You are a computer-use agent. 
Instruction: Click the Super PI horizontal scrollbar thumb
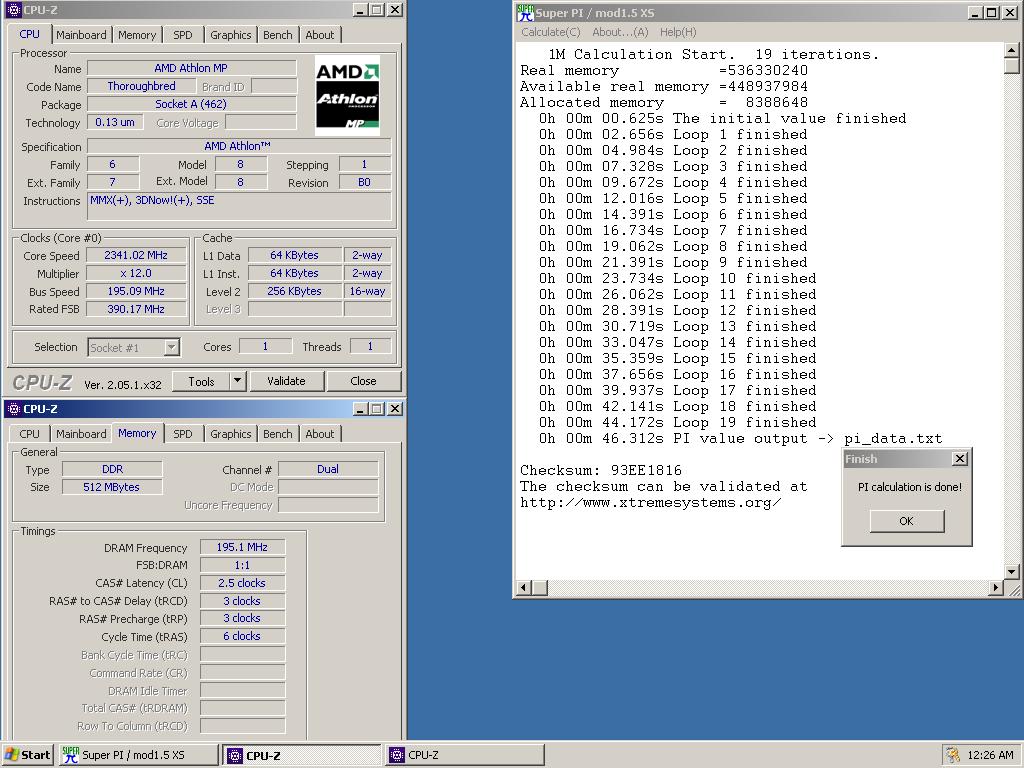[x=539, y=588]
